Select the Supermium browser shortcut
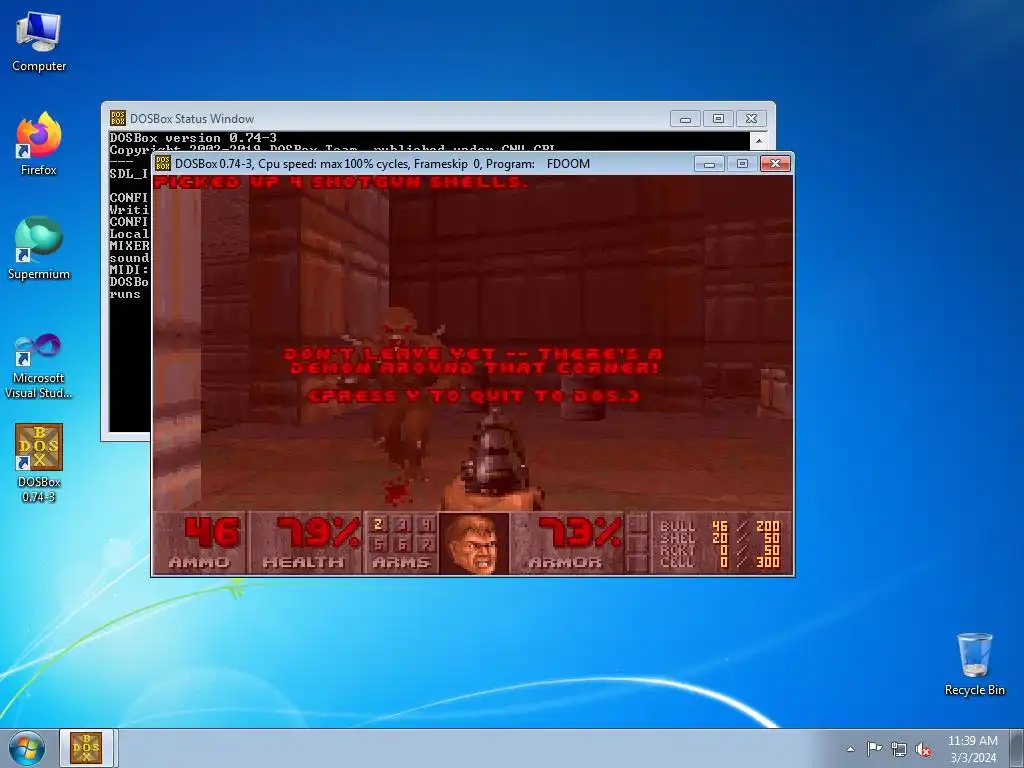The height and width of the screenshot is (768, 1024). coord(39,248)
